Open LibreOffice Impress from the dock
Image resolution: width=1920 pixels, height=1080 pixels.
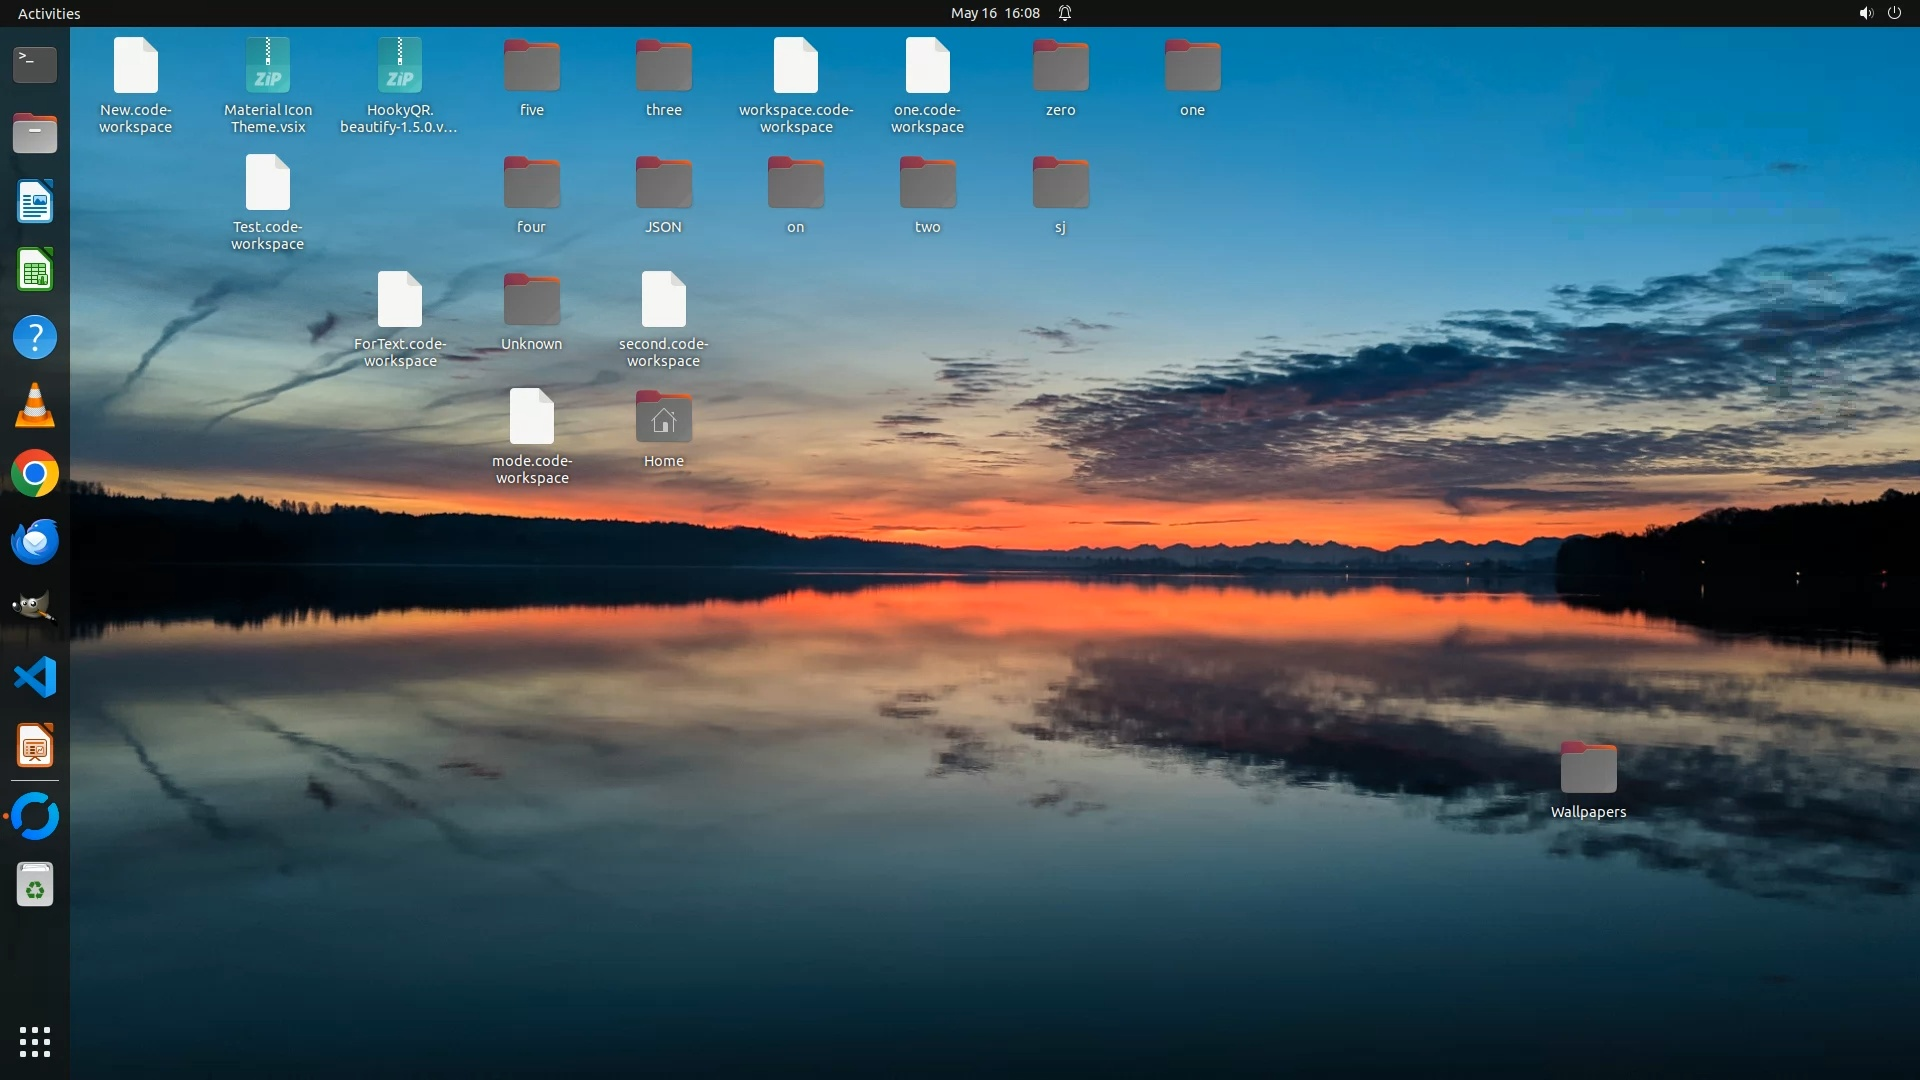click(35, 746)
